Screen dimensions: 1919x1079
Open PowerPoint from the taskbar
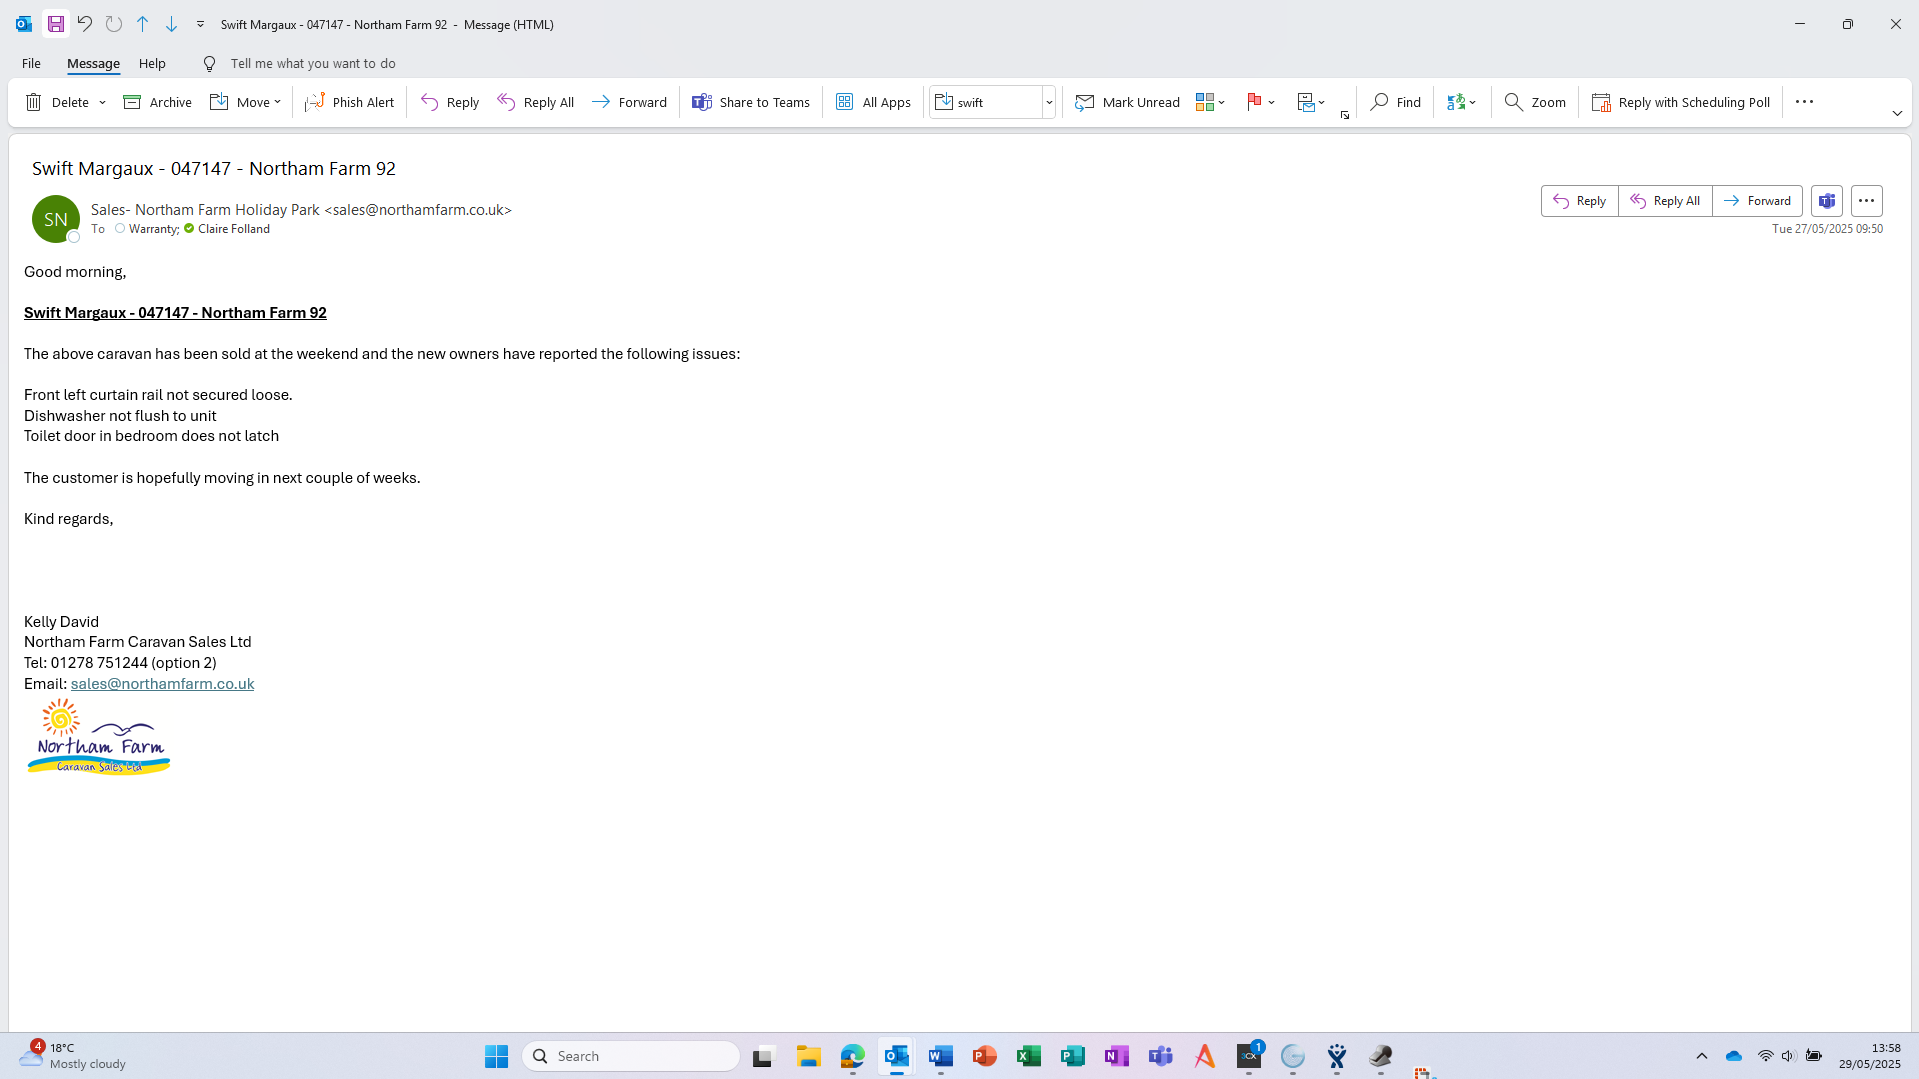(984, 1056)
